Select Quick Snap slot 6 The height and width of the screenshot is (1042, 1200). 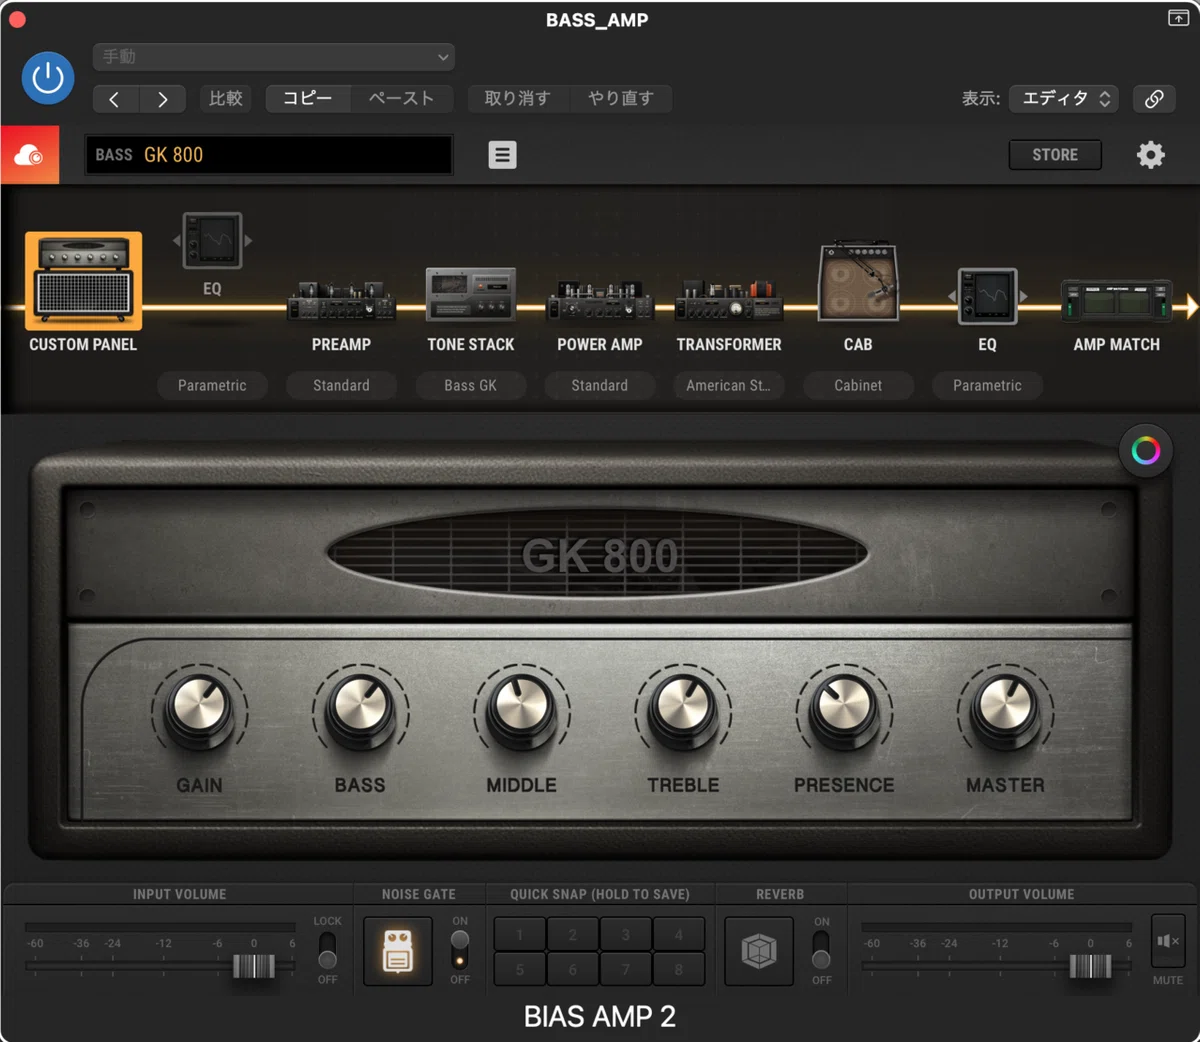(573, 969)
